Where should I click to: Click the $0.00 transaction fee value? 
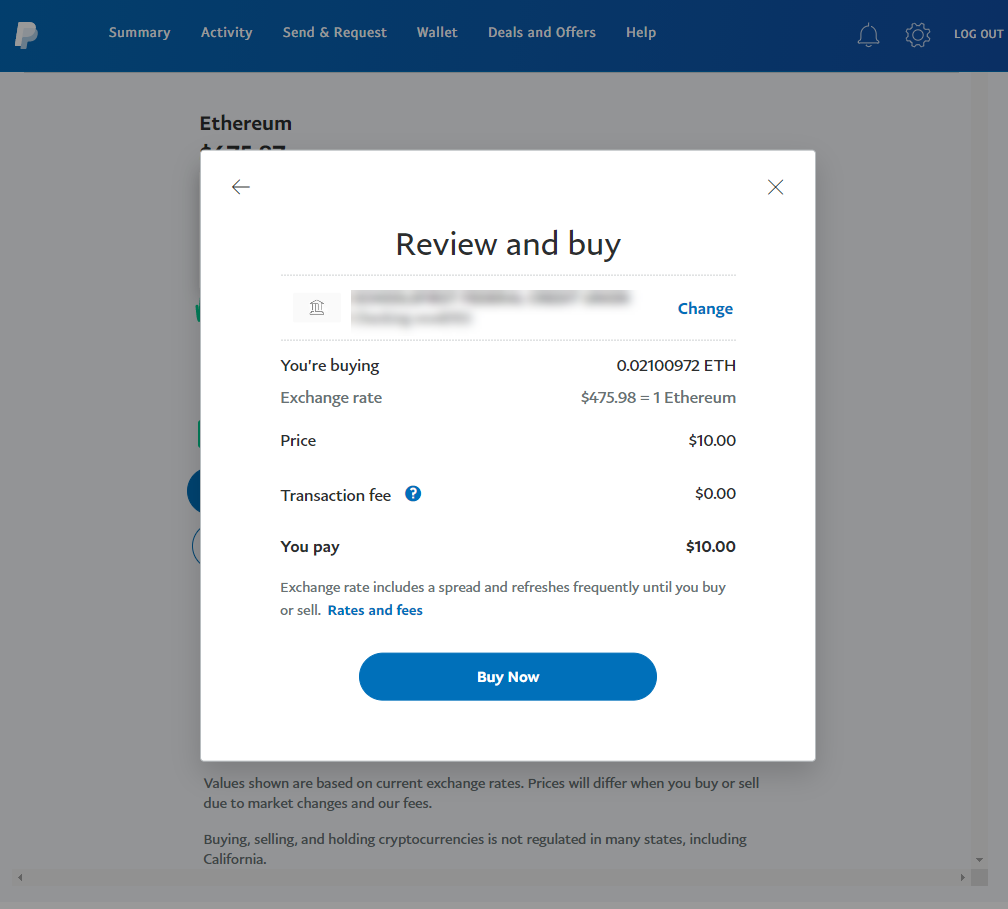click(715, 494)
